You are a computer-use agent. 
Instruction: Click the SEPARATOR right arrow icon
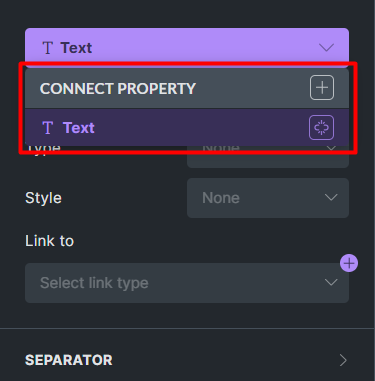(x=343, y=360)
